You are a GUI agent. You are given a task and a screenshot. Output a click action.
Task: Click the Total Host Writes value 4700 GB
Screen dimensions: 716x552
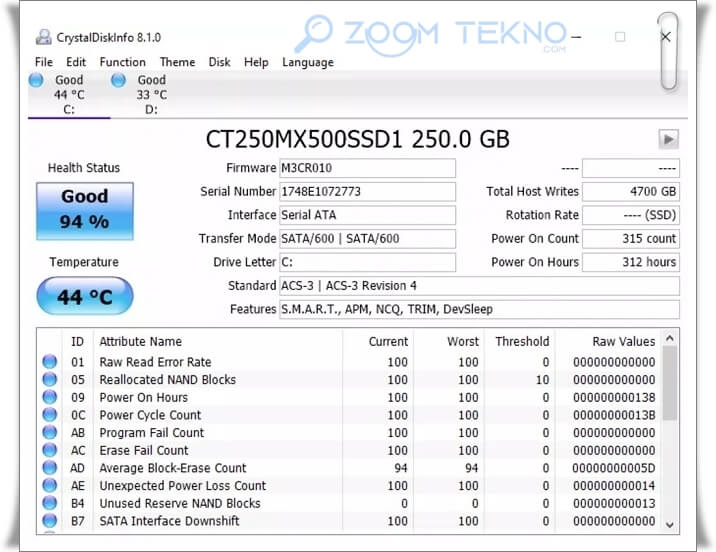tap(631, 192)
